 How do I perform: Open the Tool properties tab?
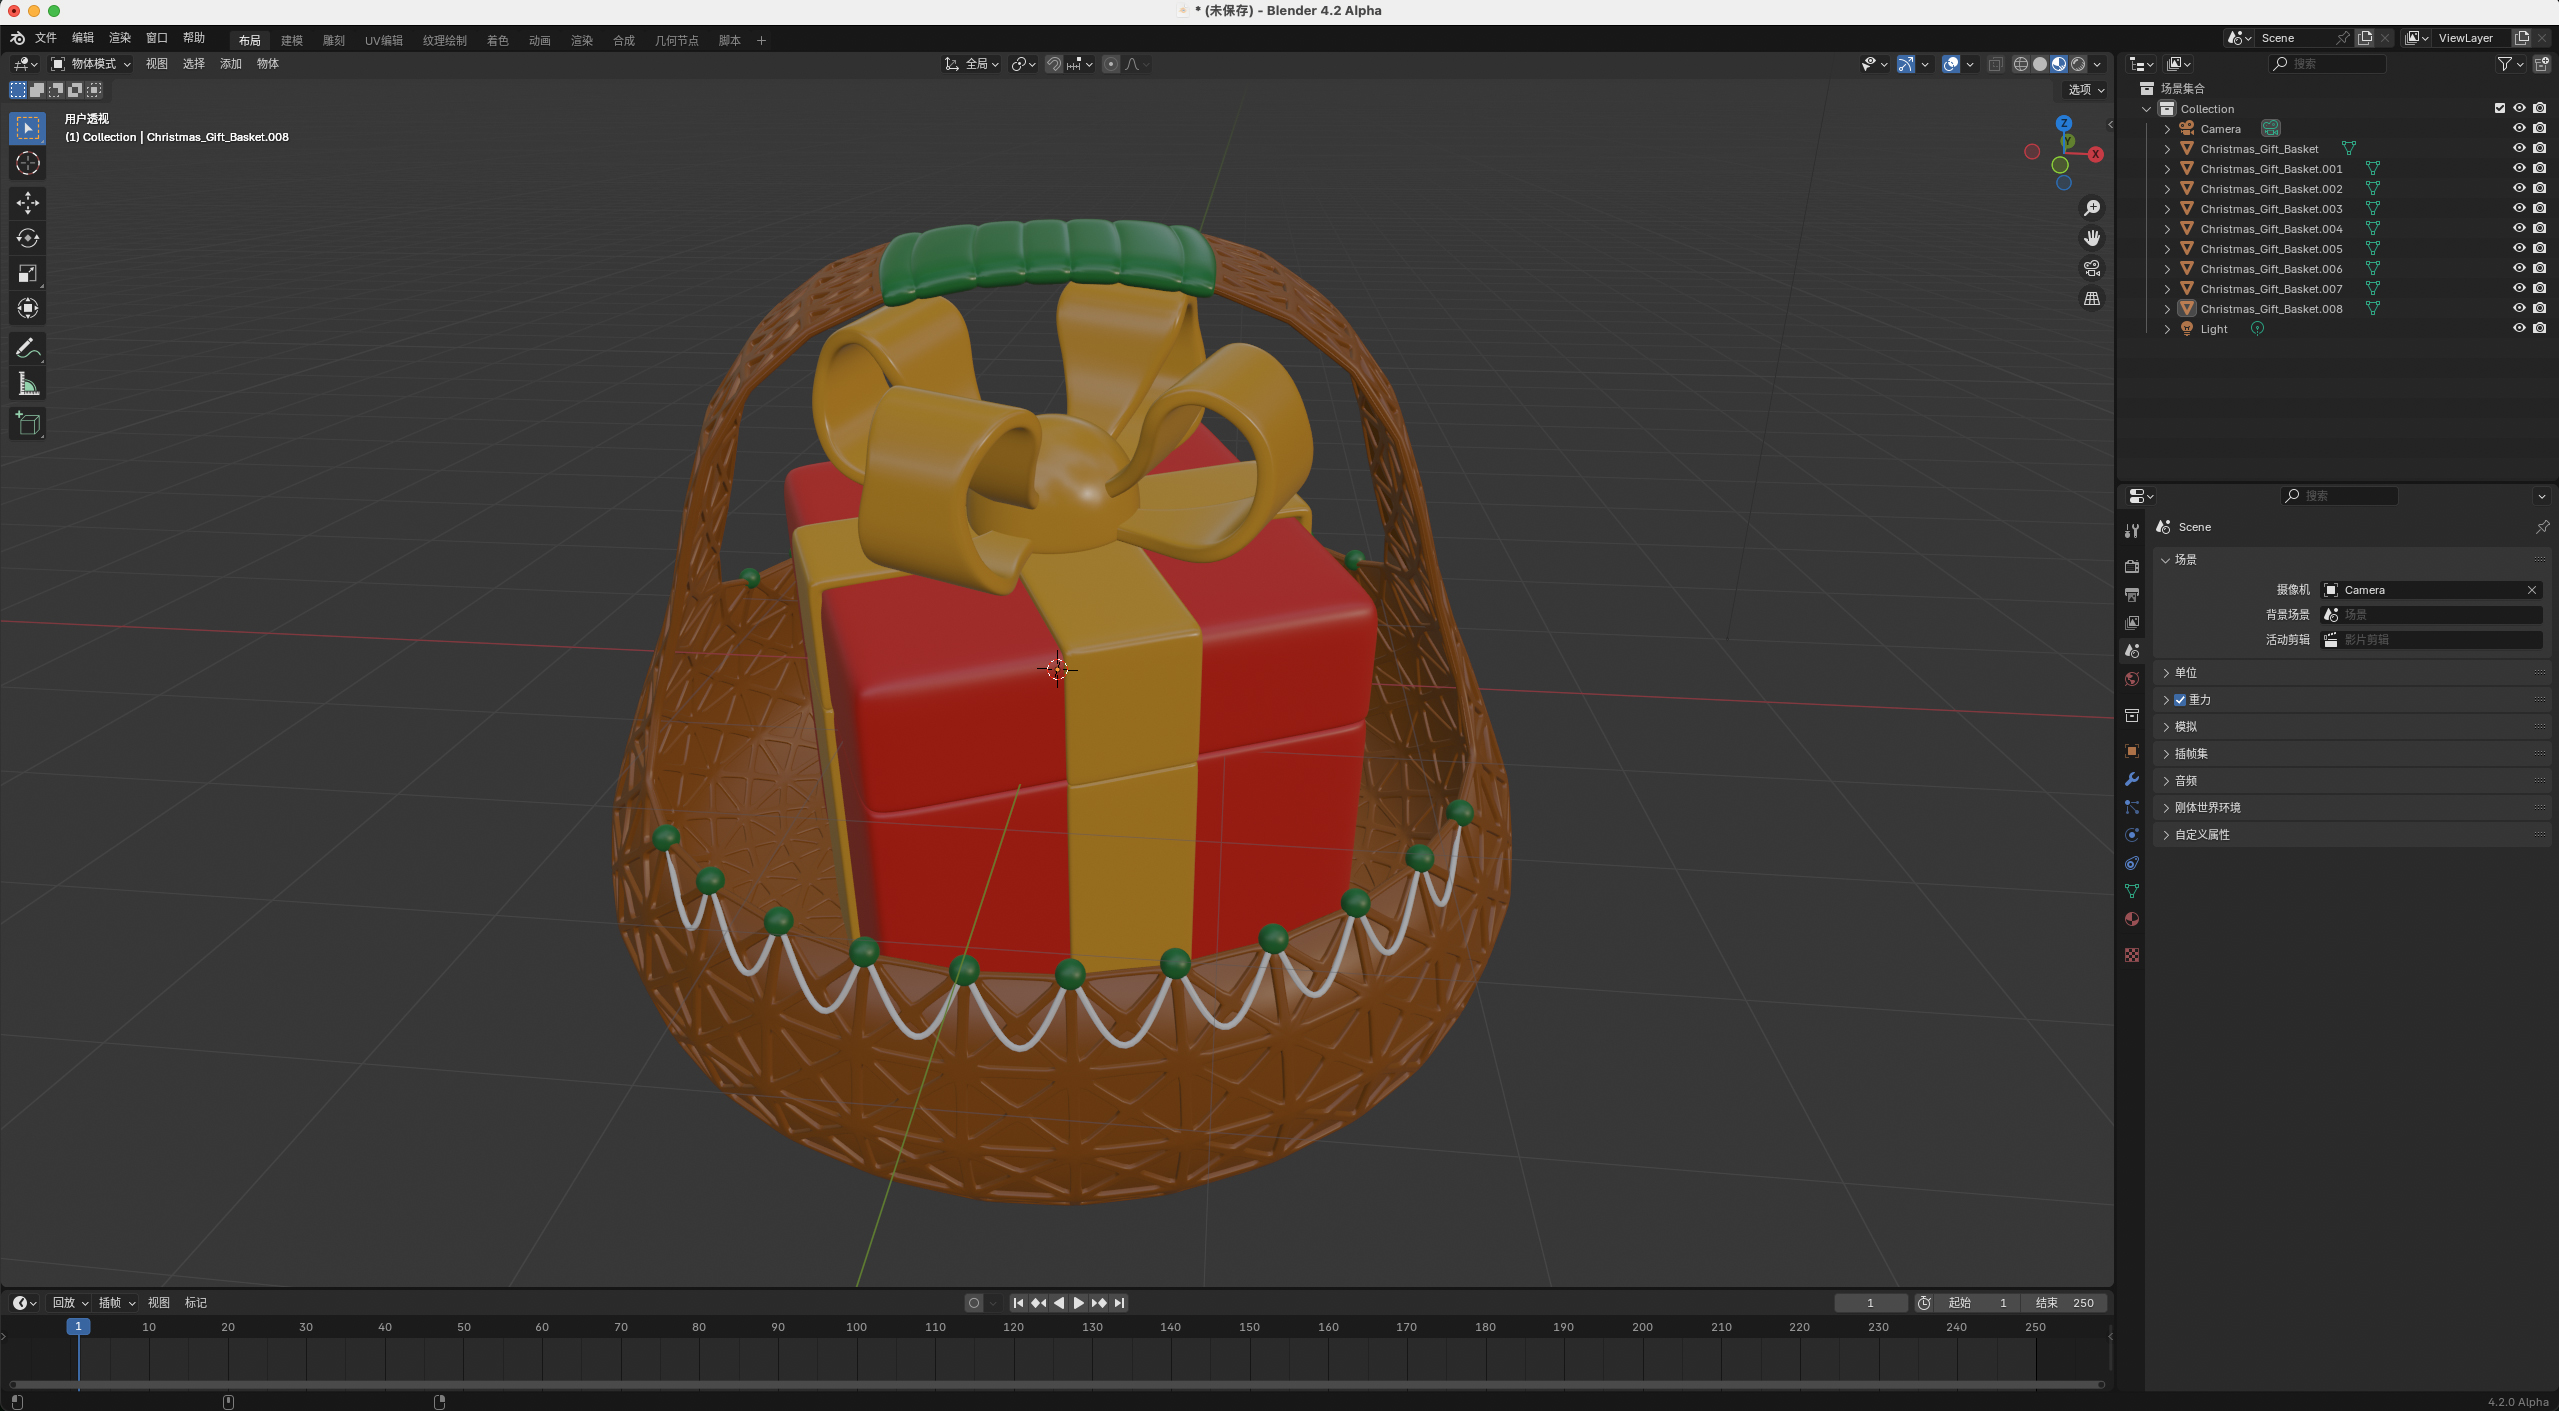(x=2131, y=531)
